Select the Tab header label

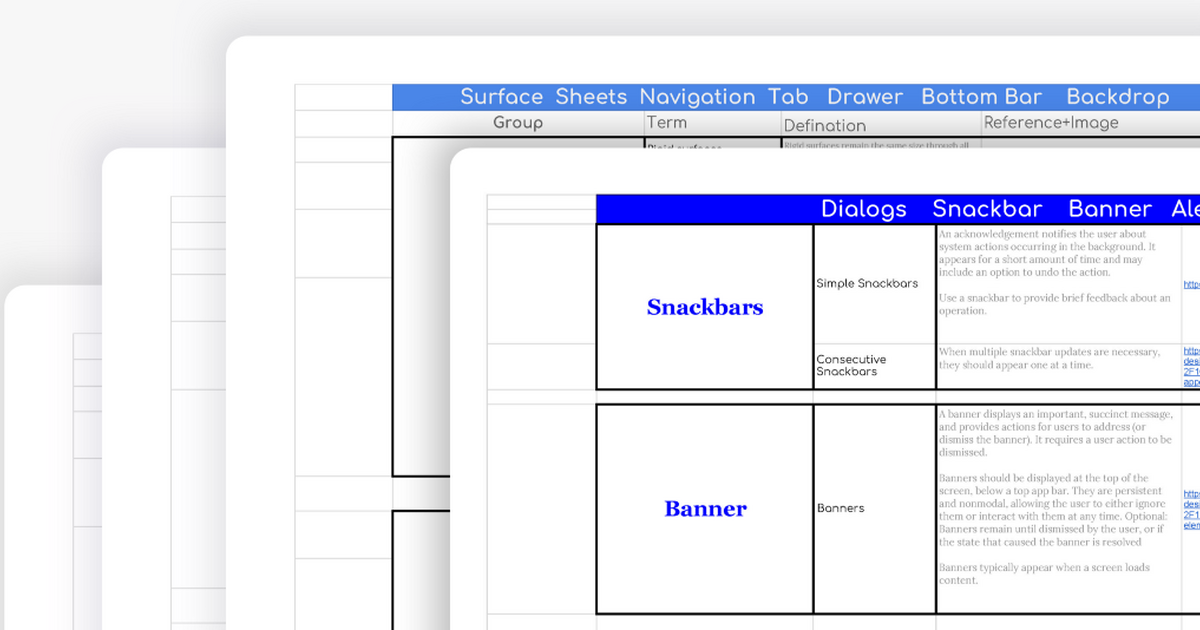(x=788, y=97)
